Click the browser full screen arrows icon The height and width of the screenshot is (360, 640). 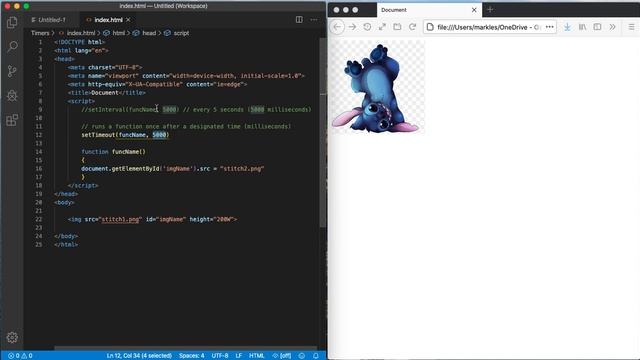tap(382, 27)
